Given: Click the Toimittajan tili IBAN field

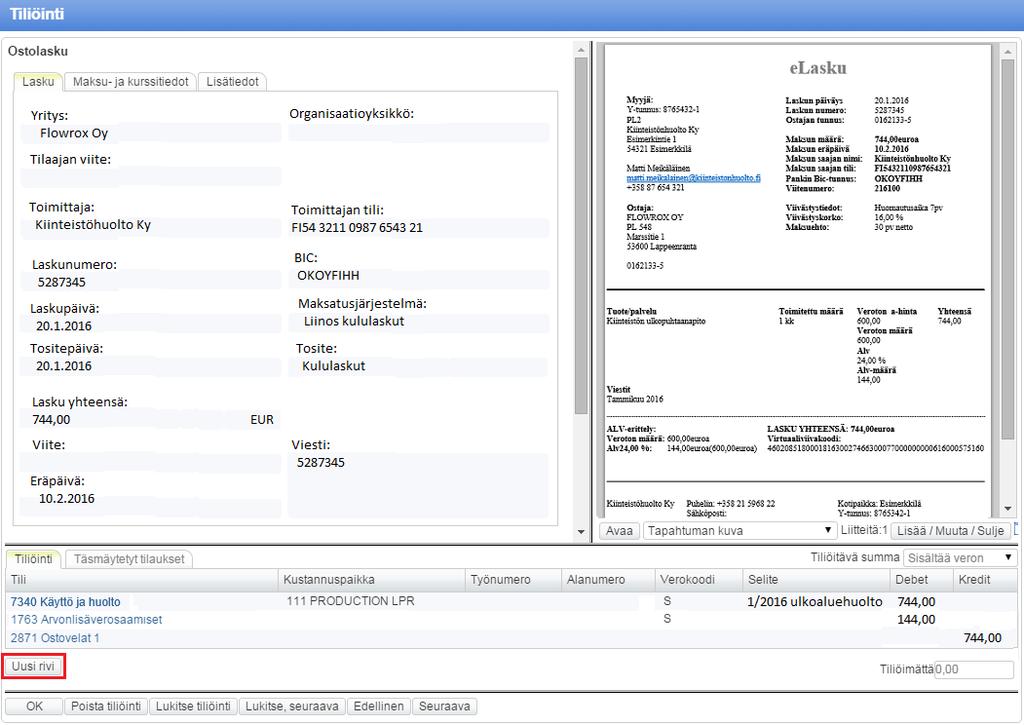Looking at the screenshot, I should [419, 228].
